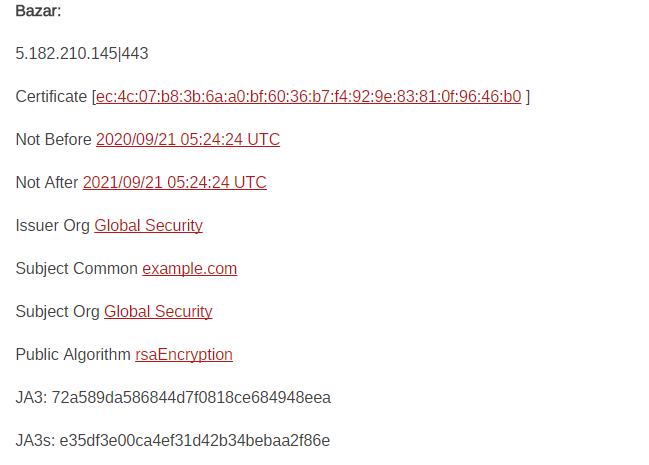Click the "Public Algorithm" label text

tap(73, 355)
